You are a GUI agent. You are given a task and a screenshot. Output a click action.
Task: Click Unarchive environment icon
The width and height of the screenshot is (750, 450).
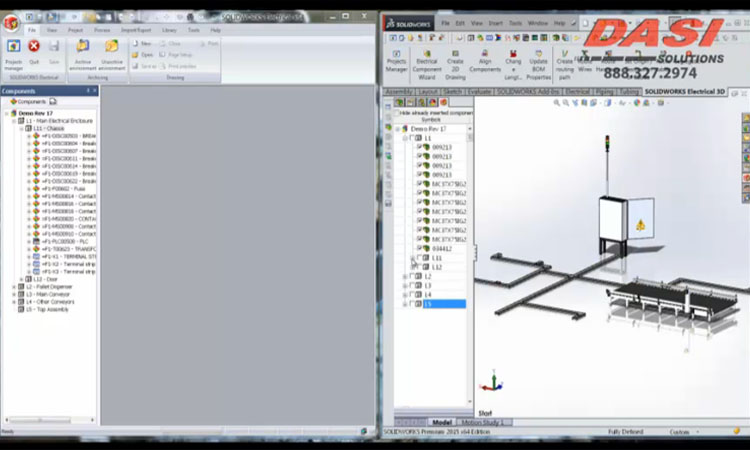[x=112, y=48]
